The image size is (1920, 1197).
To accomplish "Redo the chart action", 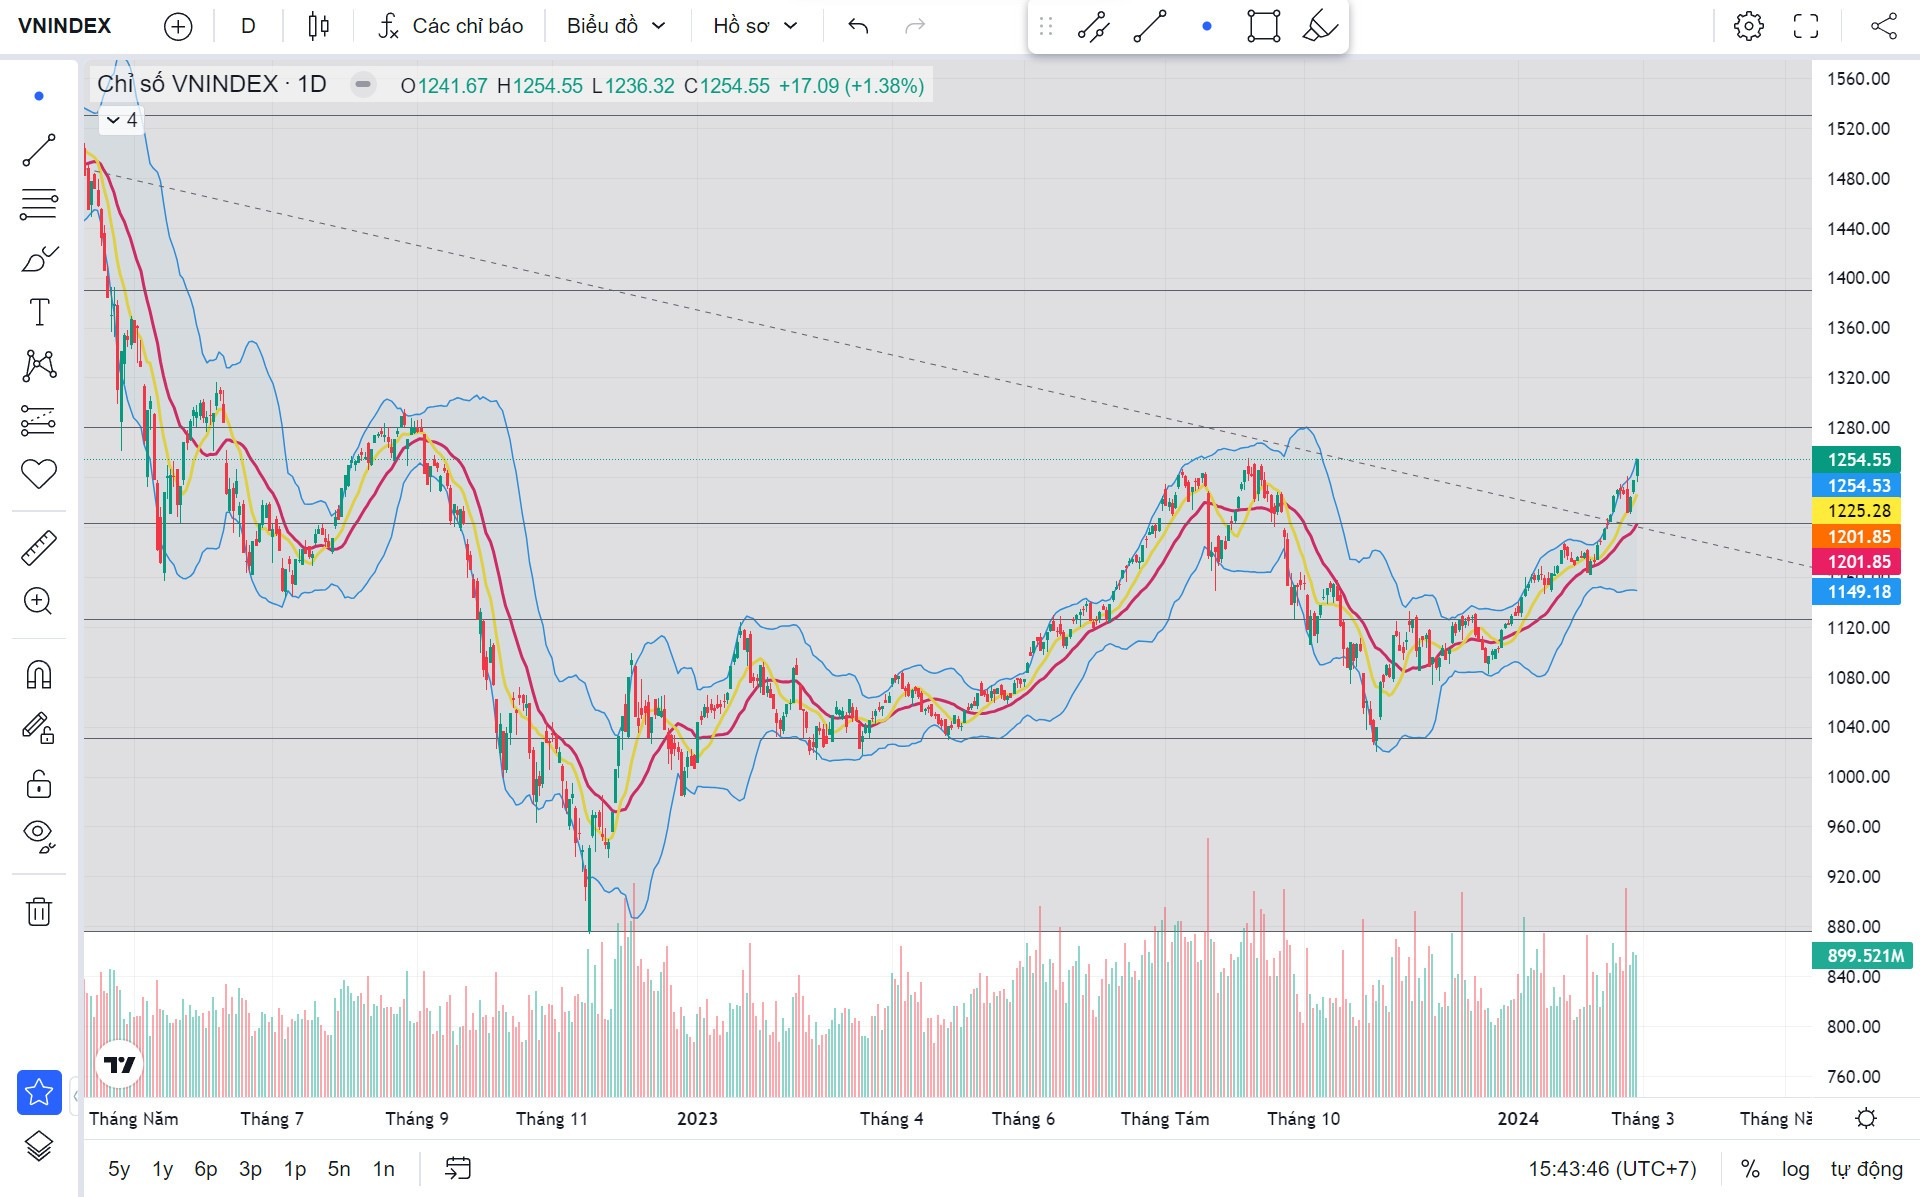I will point(915,26).
